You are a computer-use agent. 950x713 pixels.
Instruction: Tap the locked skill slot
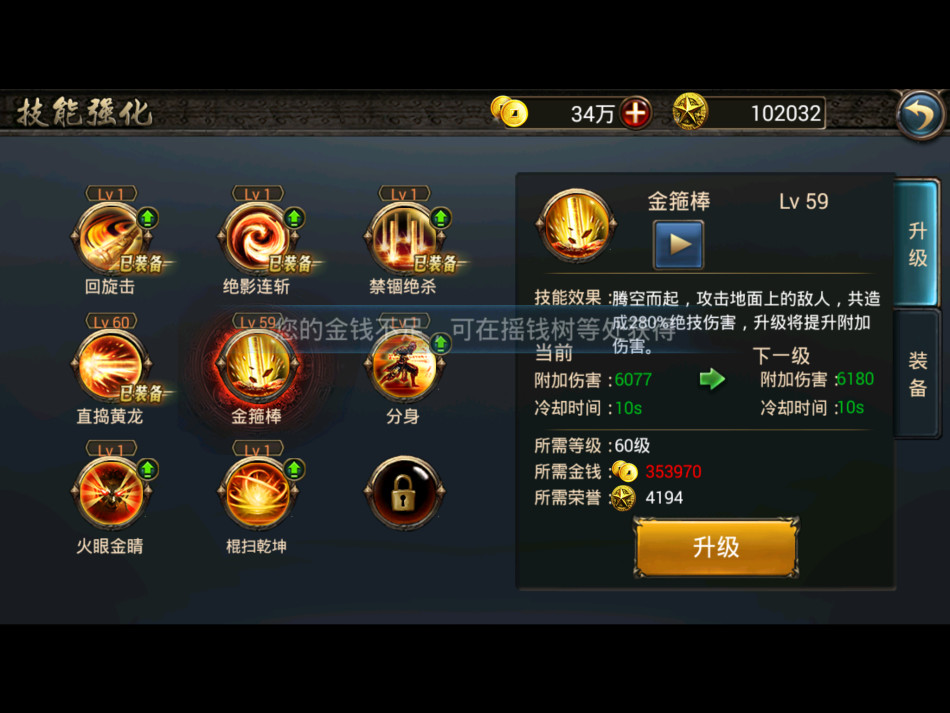(x=405, y=493)
